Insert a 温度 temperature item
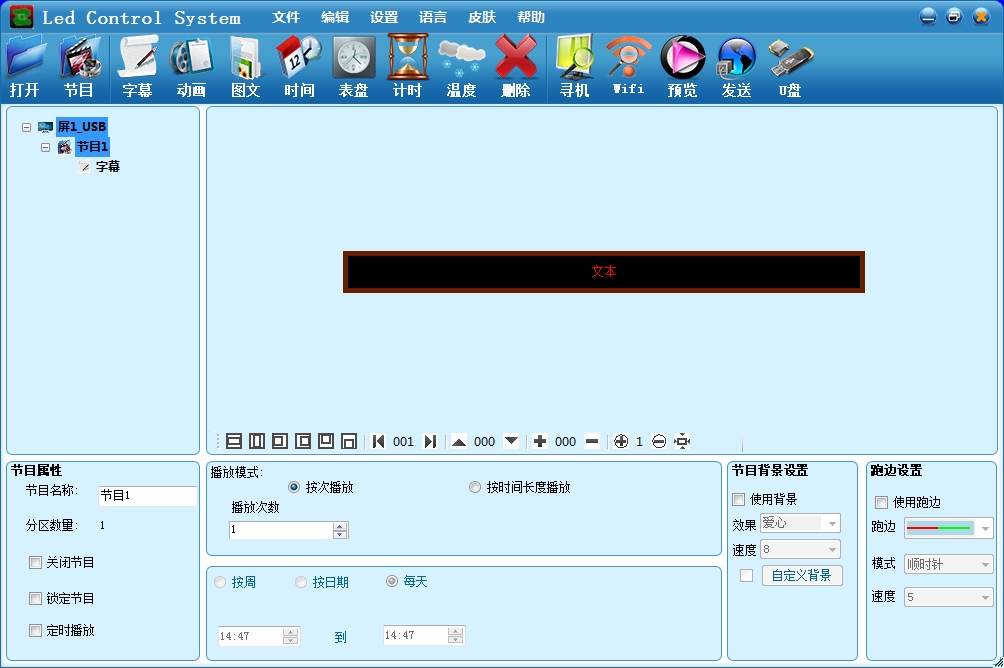The width and height of the screenshot is (1004, 668). [461, 67]
